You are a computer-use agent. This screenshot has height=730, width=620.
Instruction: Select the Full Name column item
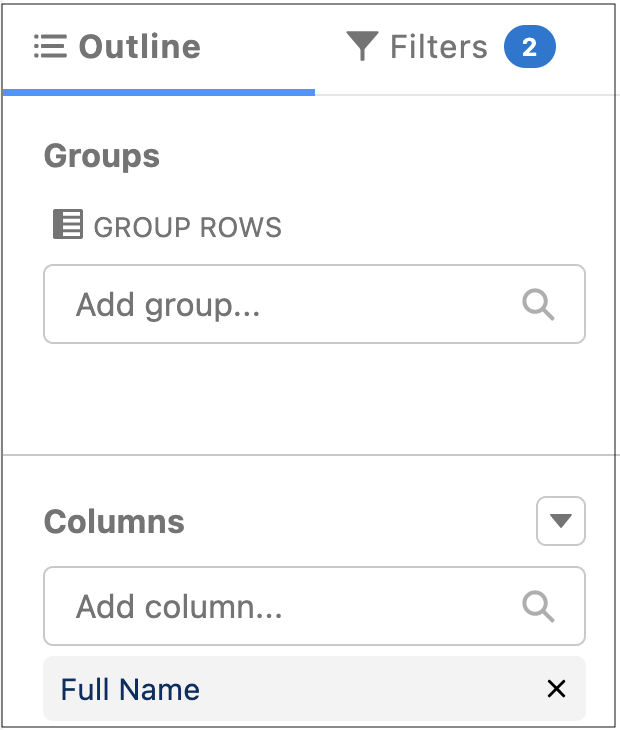[314, 689]
